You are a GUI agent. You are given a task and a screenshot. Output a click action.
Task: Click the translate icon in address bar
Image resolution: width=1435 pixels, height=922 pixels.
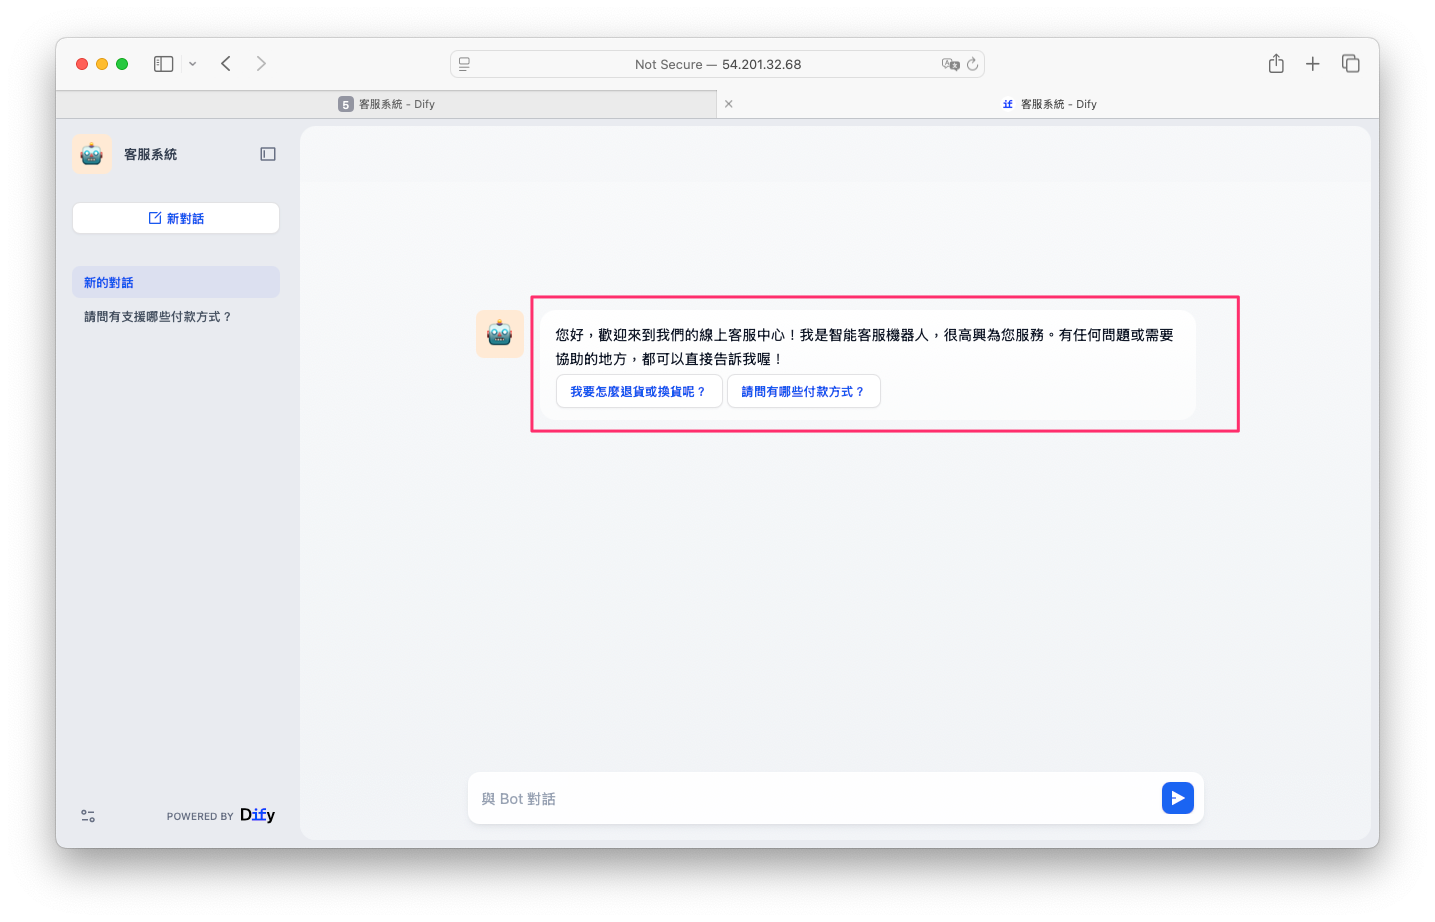[x=949, y=64]
